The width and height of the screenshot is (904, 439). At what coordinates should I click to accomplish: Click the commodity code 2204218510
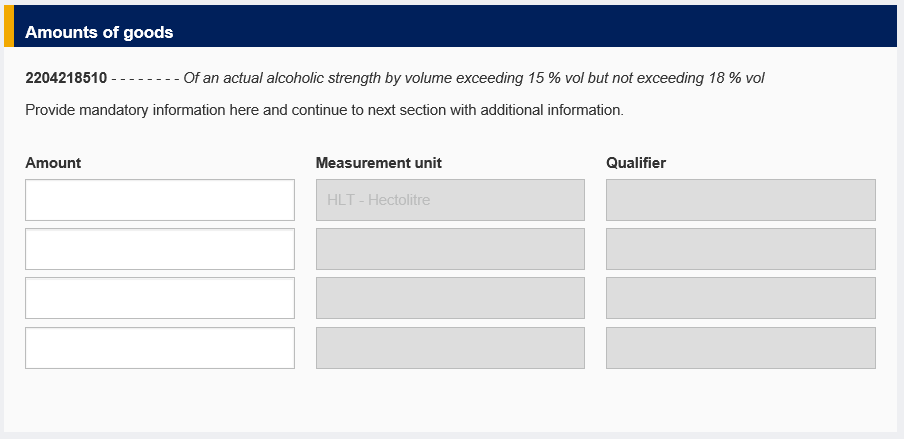pos(66,78)
